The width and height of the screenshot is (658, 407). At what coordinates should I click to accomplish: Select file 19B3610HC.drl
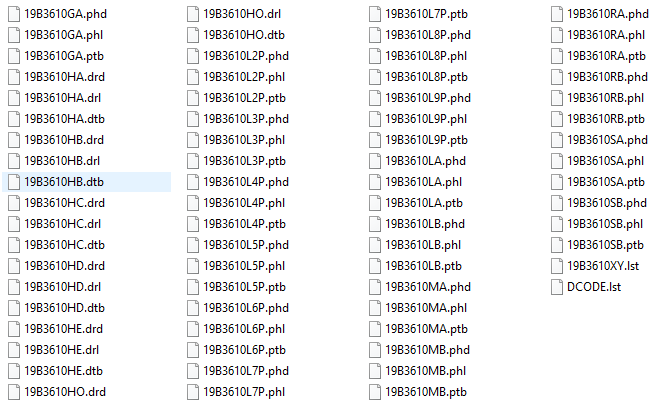pyautogui.click(x=63, y=224)
